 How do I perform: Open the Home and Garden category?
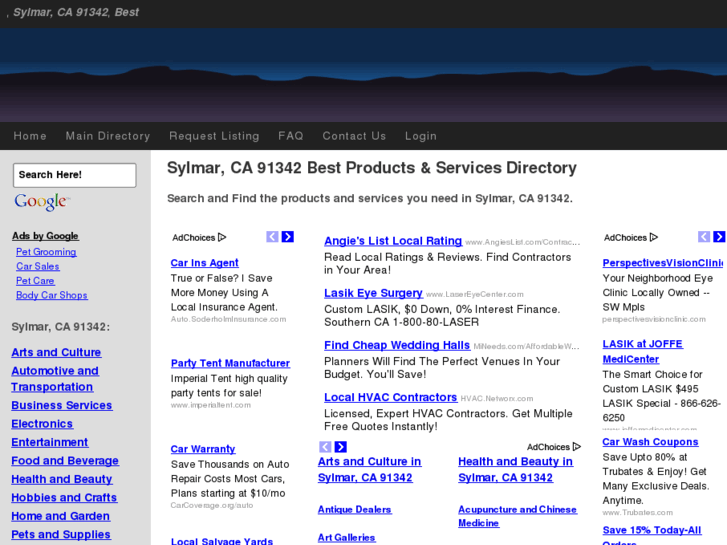pos(60,516)
